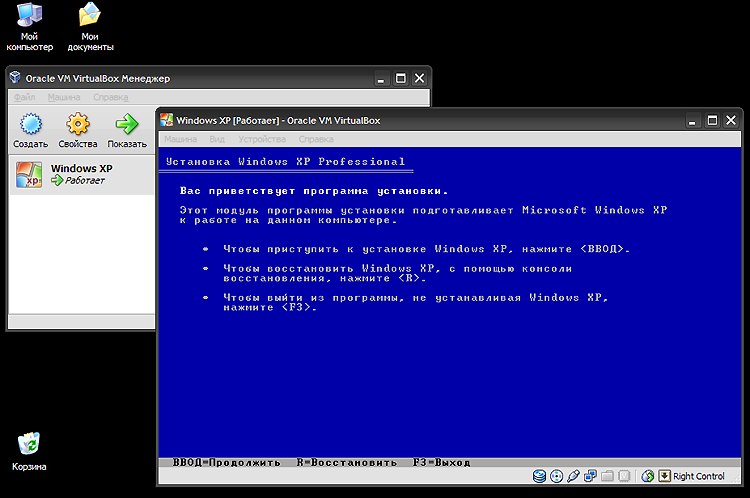Screen dimensions: 750x498
Task: Click the shared folders indicator icon
Action: click(x=606, y=476)
